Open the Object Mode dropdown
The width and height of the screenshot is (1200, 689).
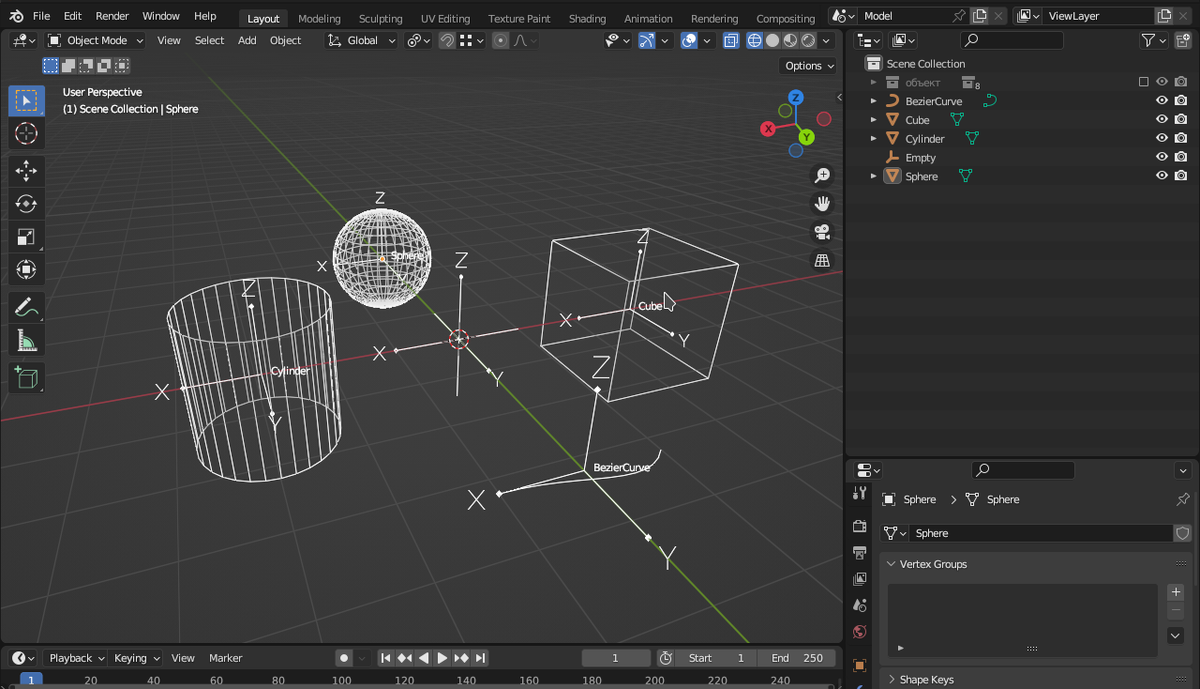[95, 40]
